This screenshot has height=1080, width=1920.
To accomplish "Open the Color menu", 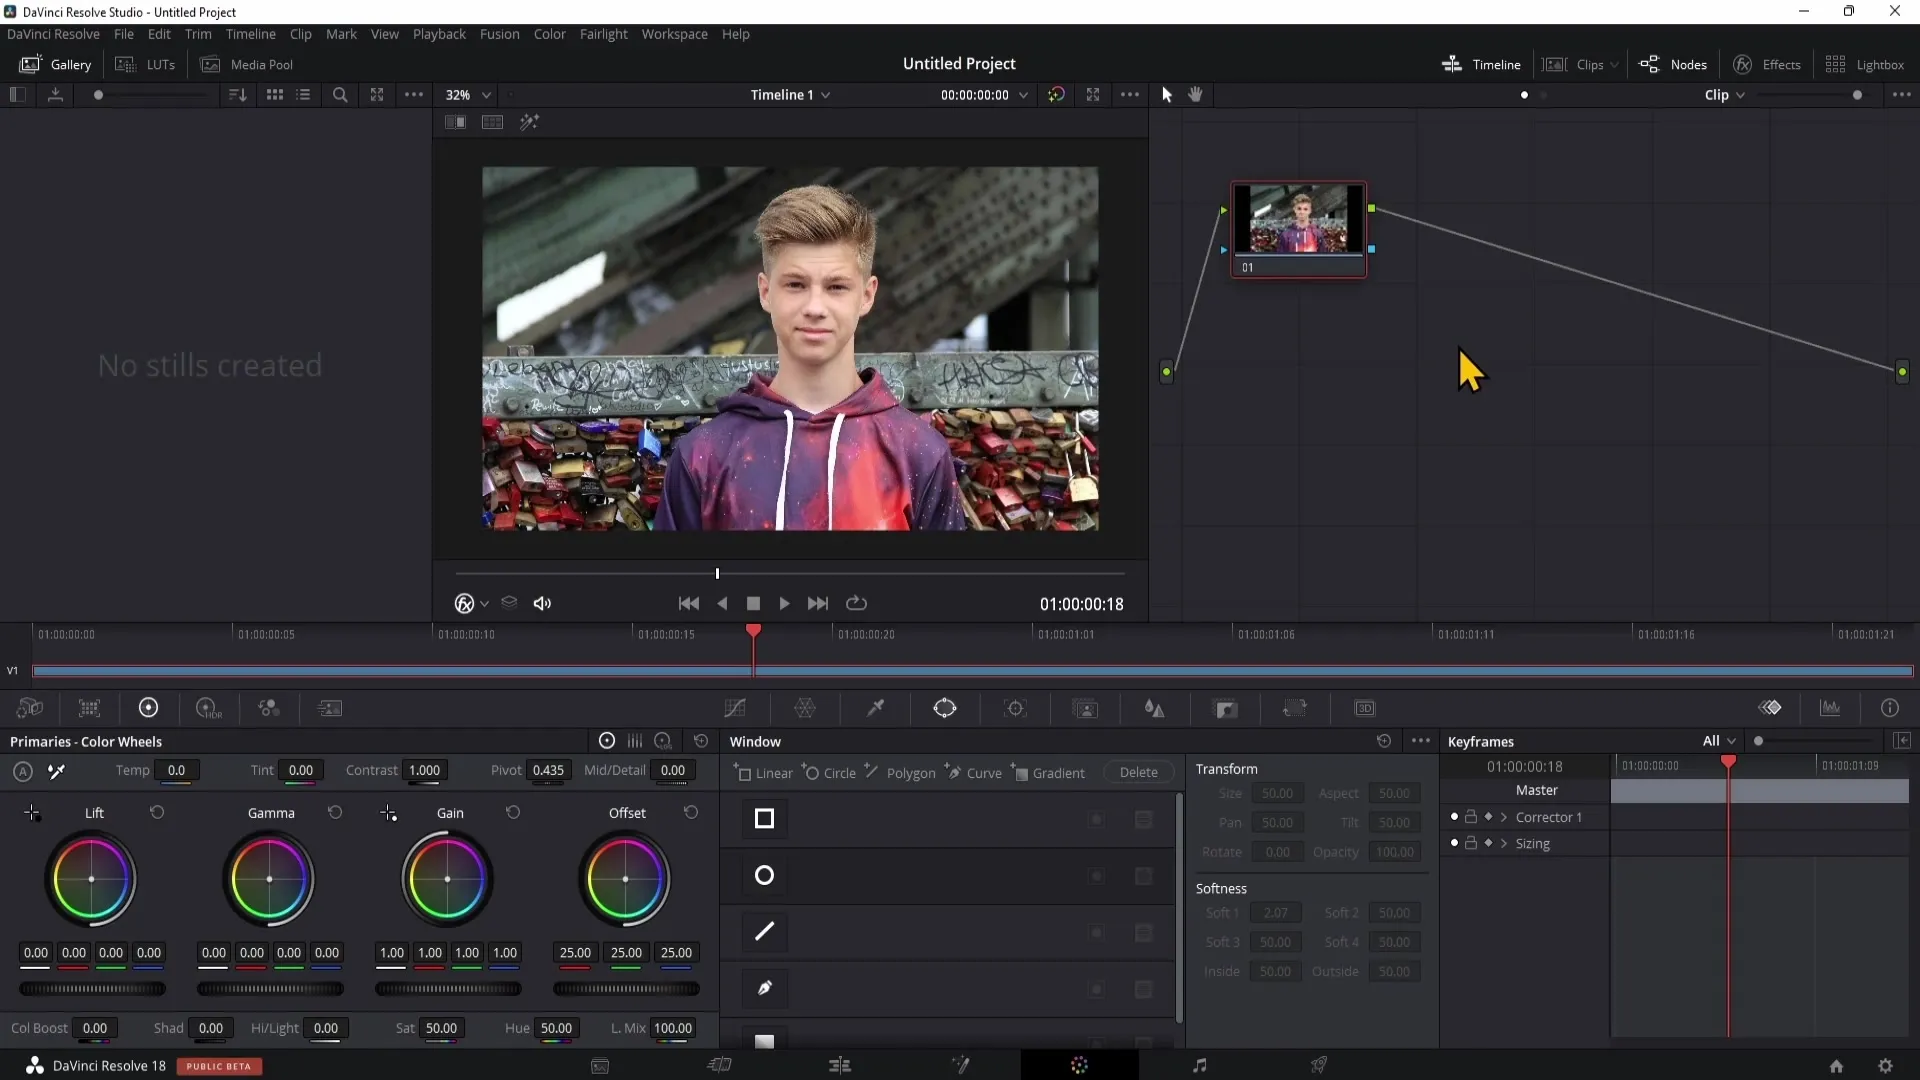I will pos(549,34).
